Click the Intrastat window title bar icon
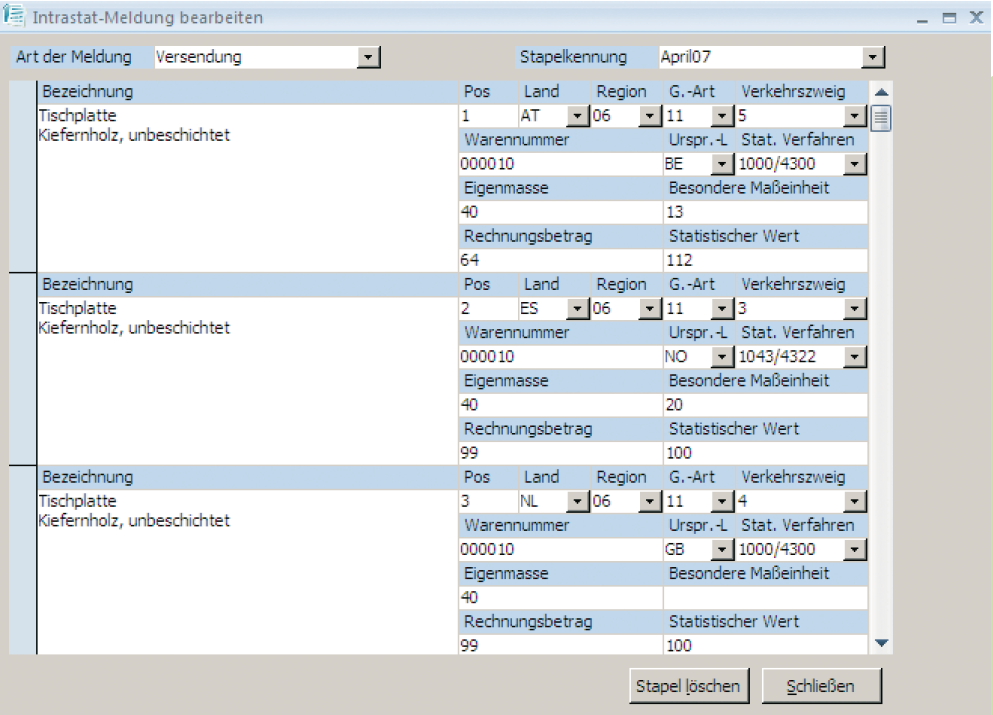993x715 pixels. click(15, 17)
